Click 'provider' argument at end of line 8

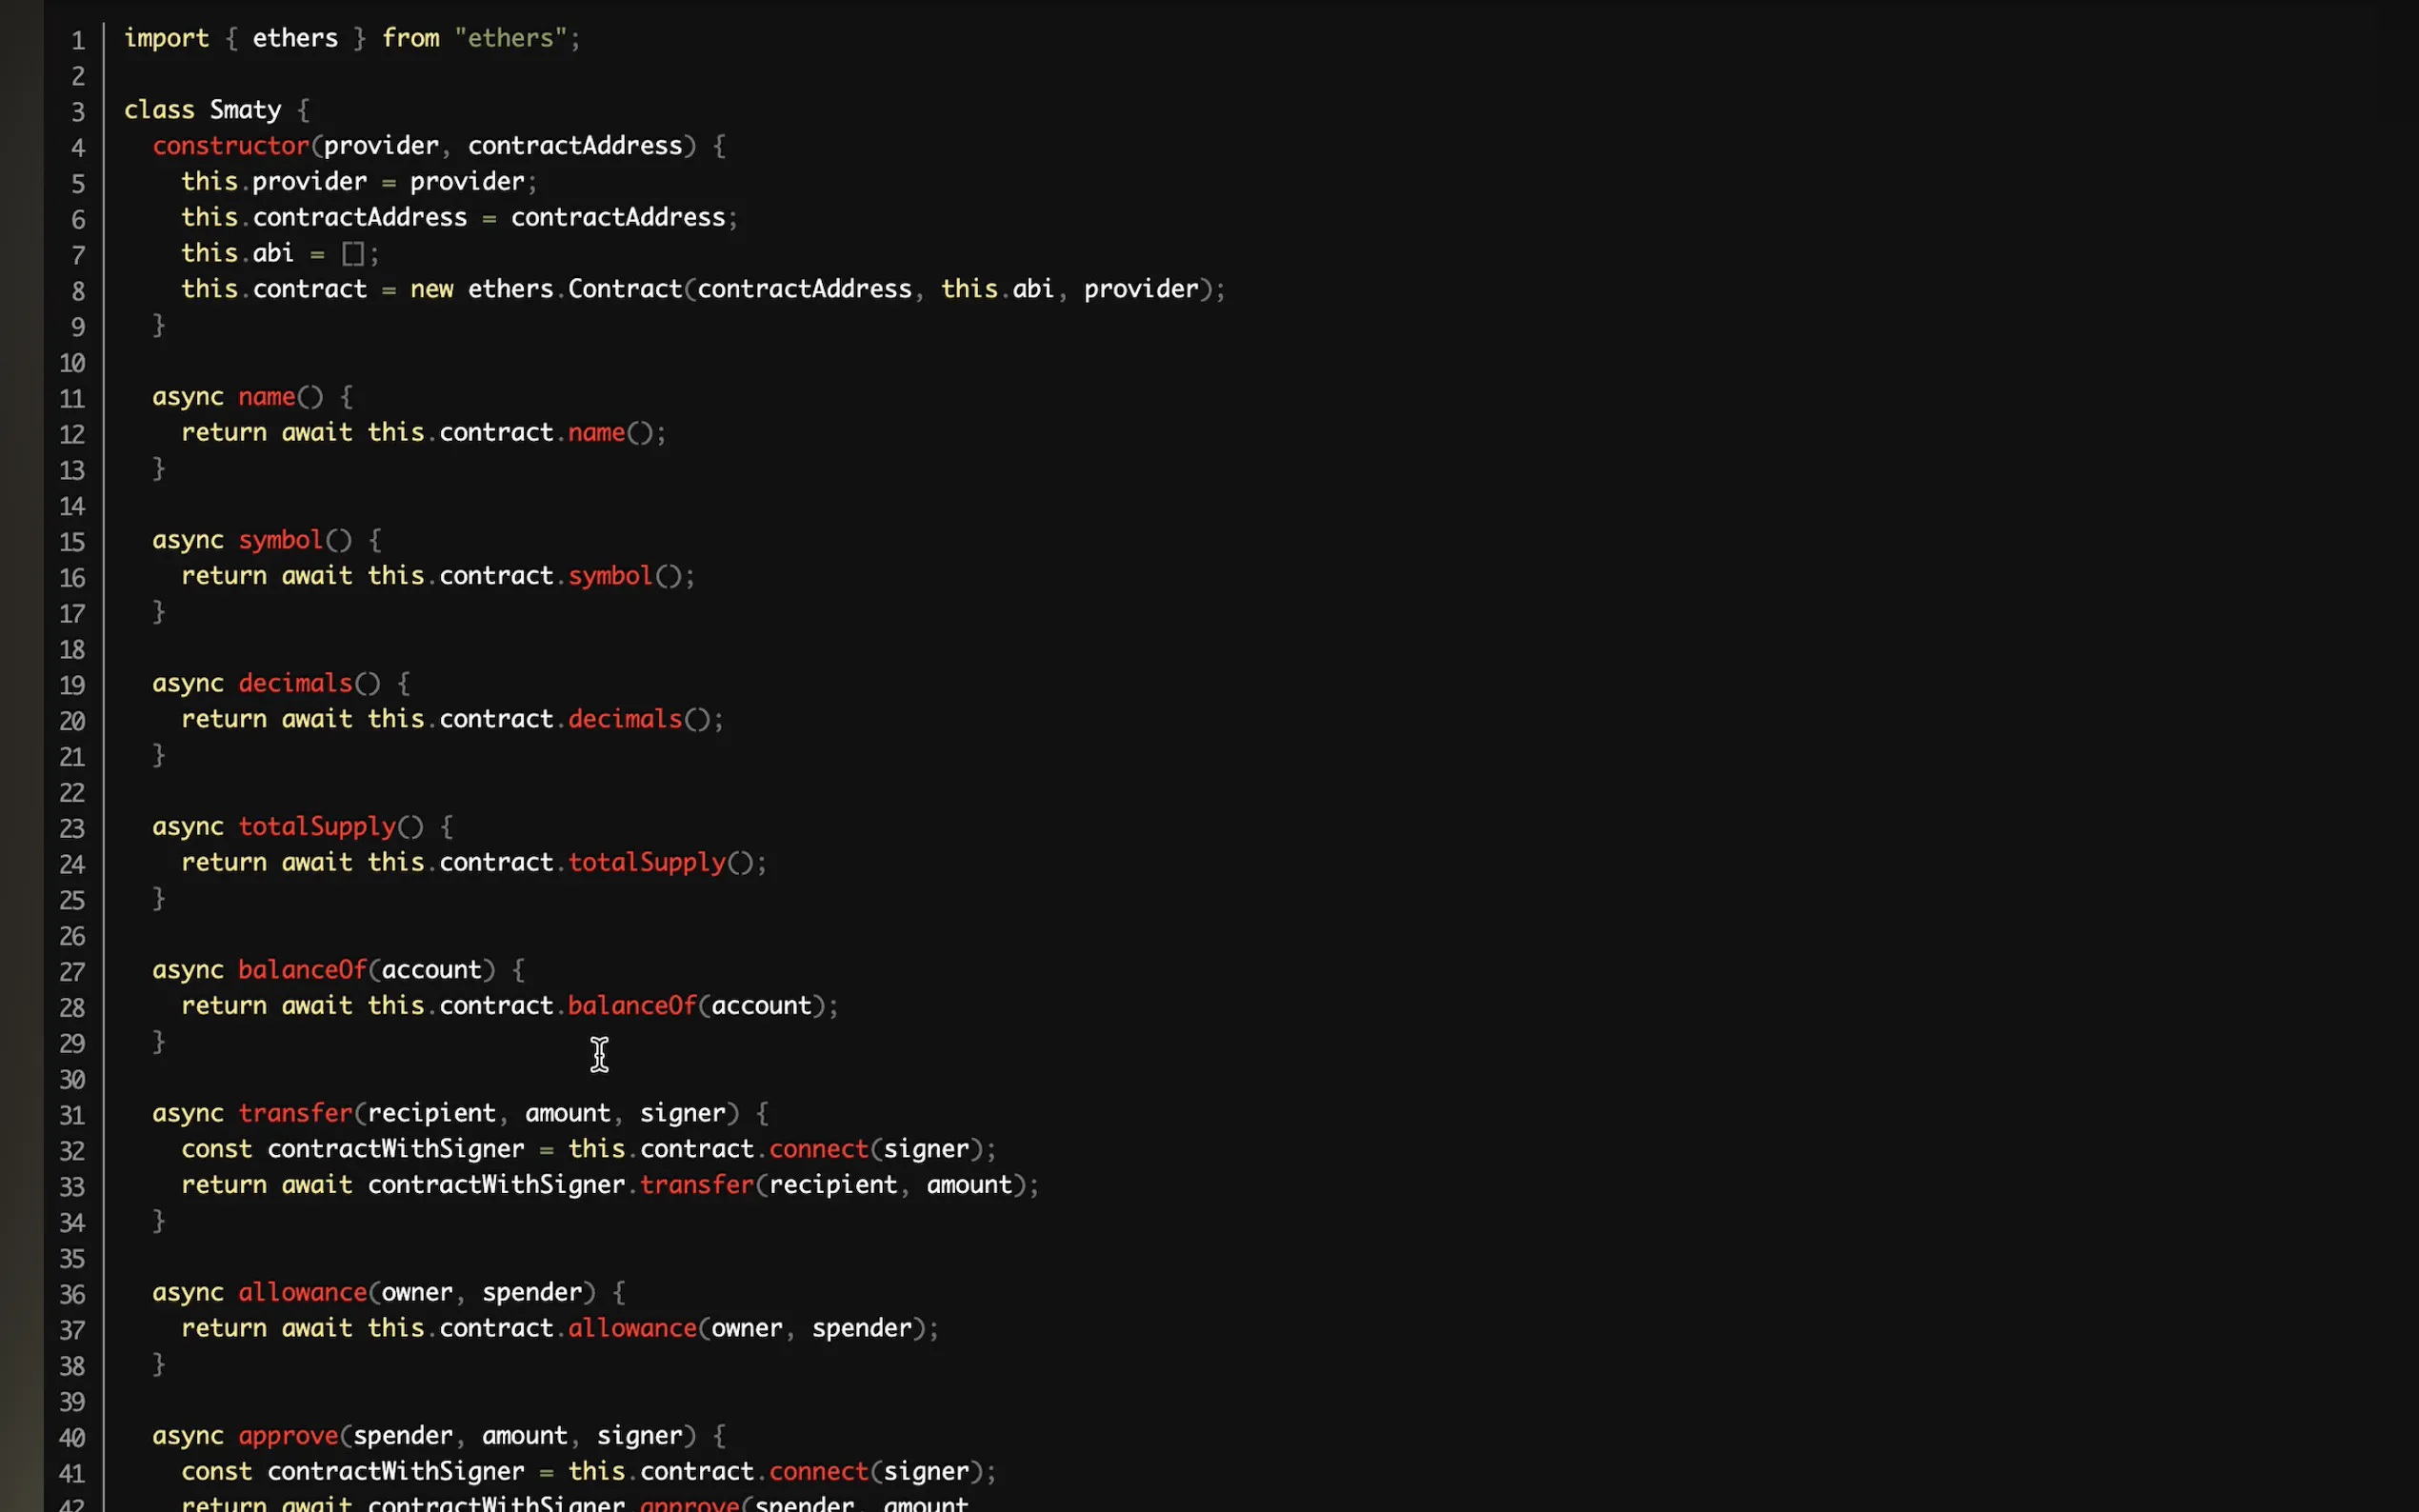(1141, 290)
